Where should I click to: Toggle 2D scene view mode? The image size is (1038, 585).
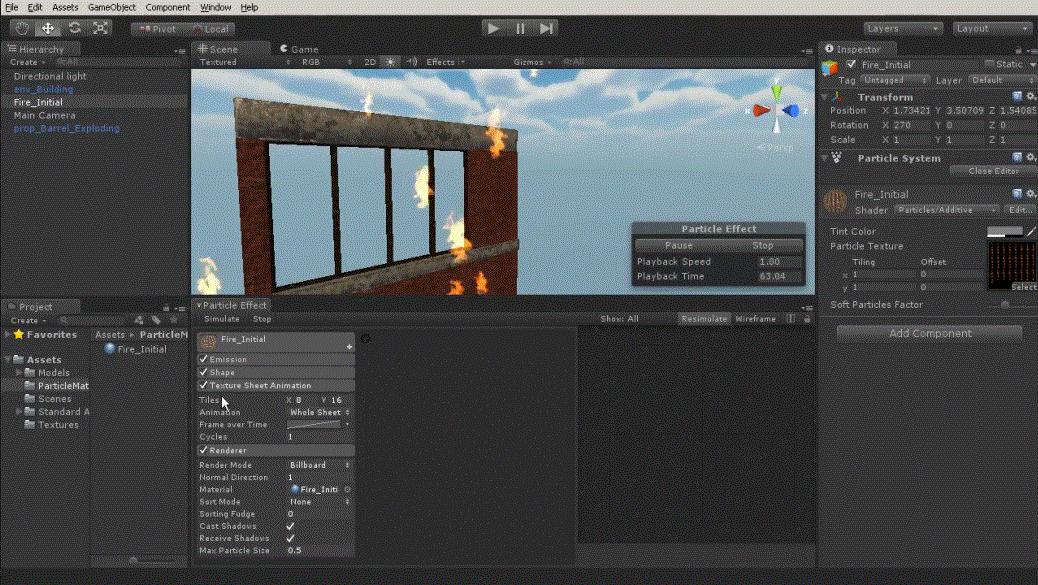click(x=370, y=62)
